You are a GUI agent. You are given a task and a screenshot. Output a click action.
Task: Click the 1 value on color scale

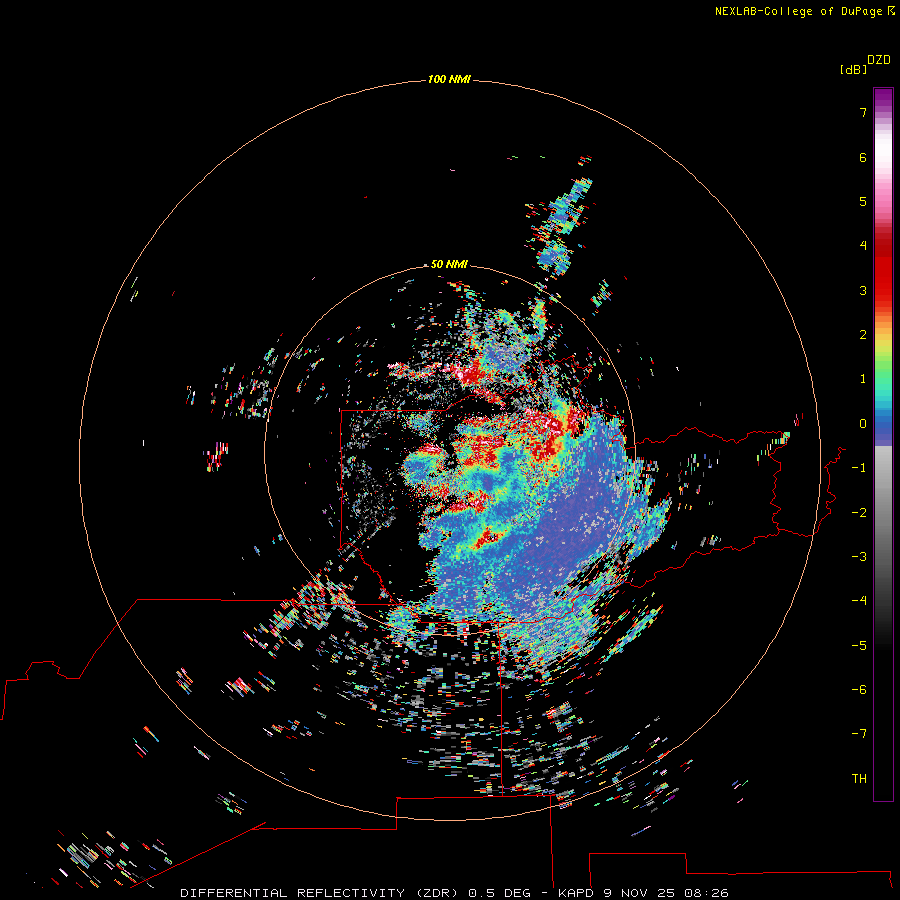(x=863, y=379)
